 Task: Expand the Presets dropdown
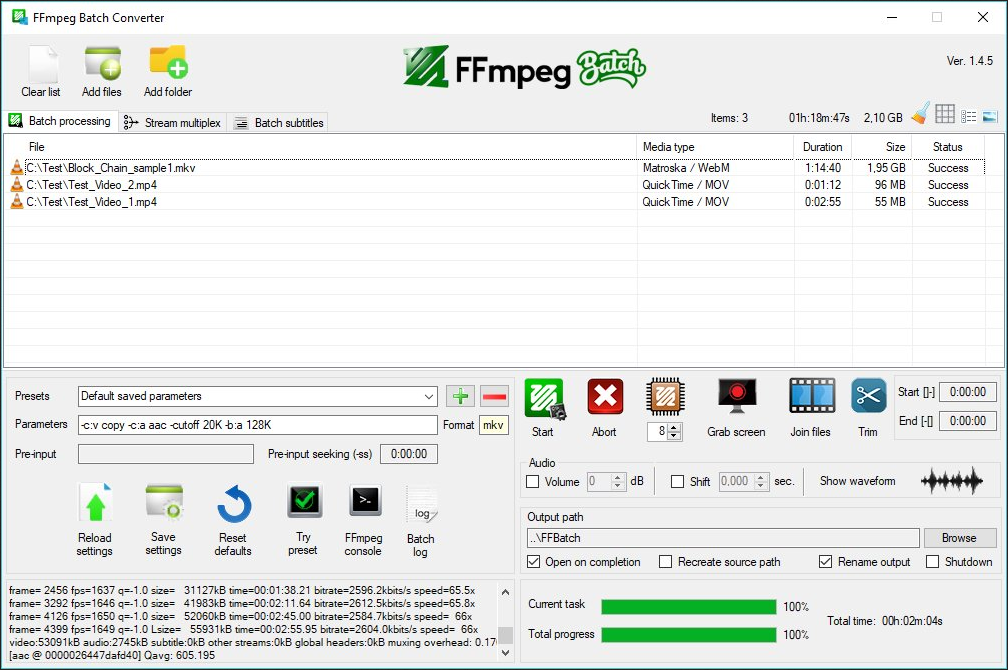coord(429,397)
